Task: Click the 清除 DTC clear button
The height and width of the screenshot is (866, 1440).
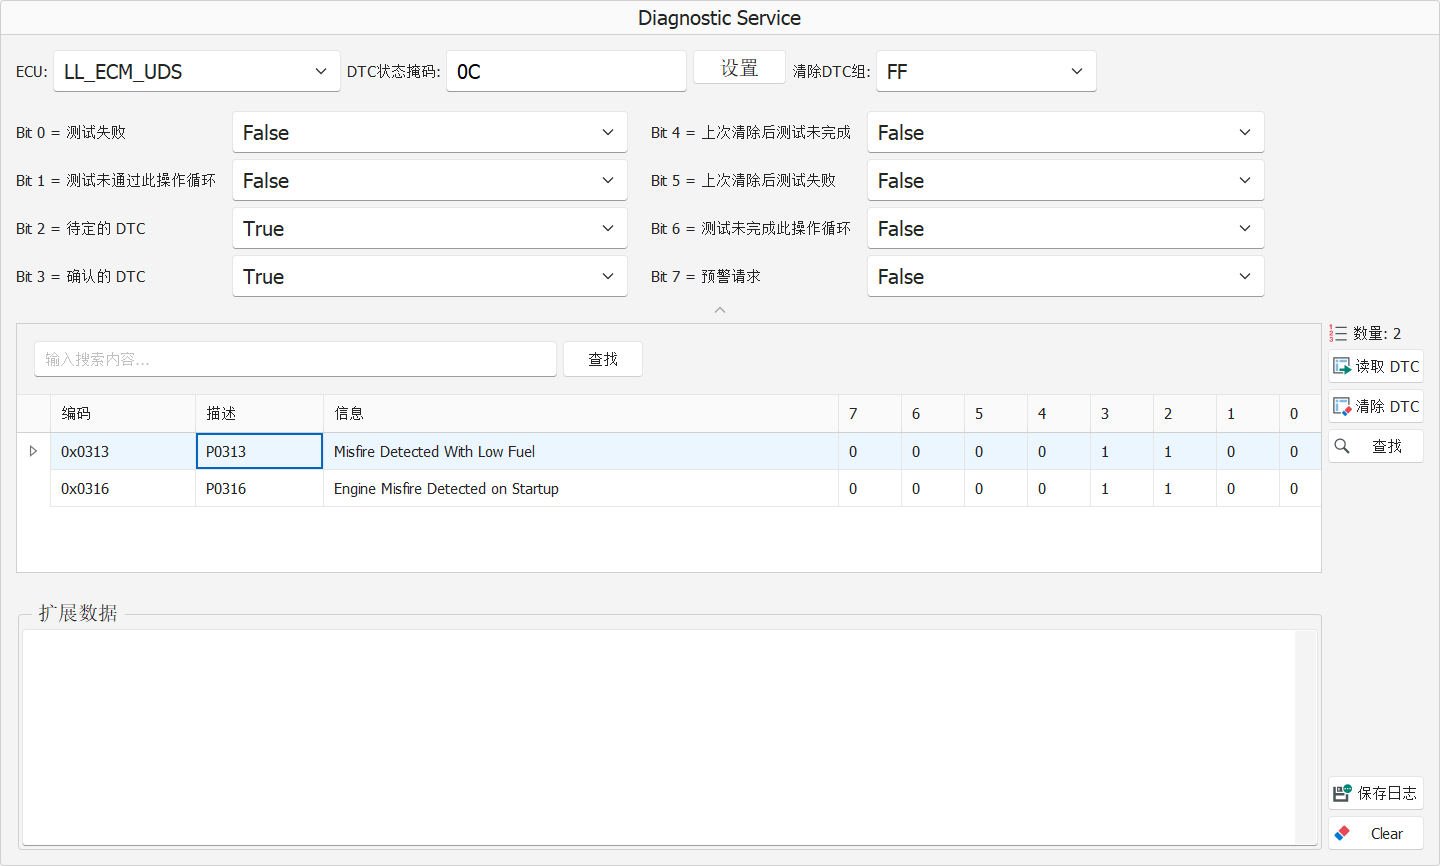Action: (1376, 406)
